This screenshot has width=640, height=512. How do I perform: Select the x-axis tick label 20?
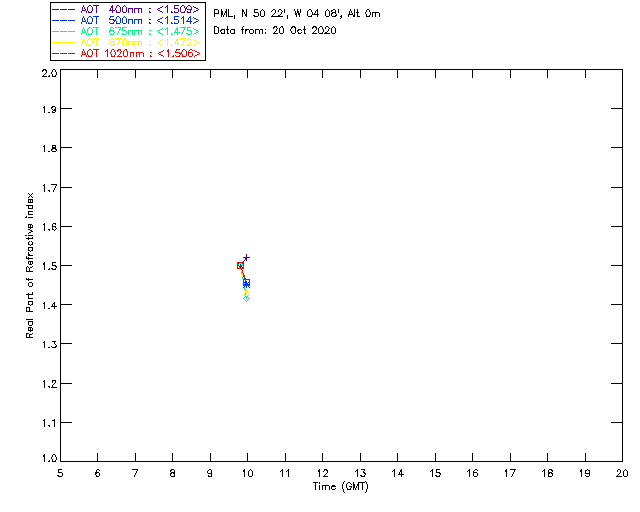622,473
